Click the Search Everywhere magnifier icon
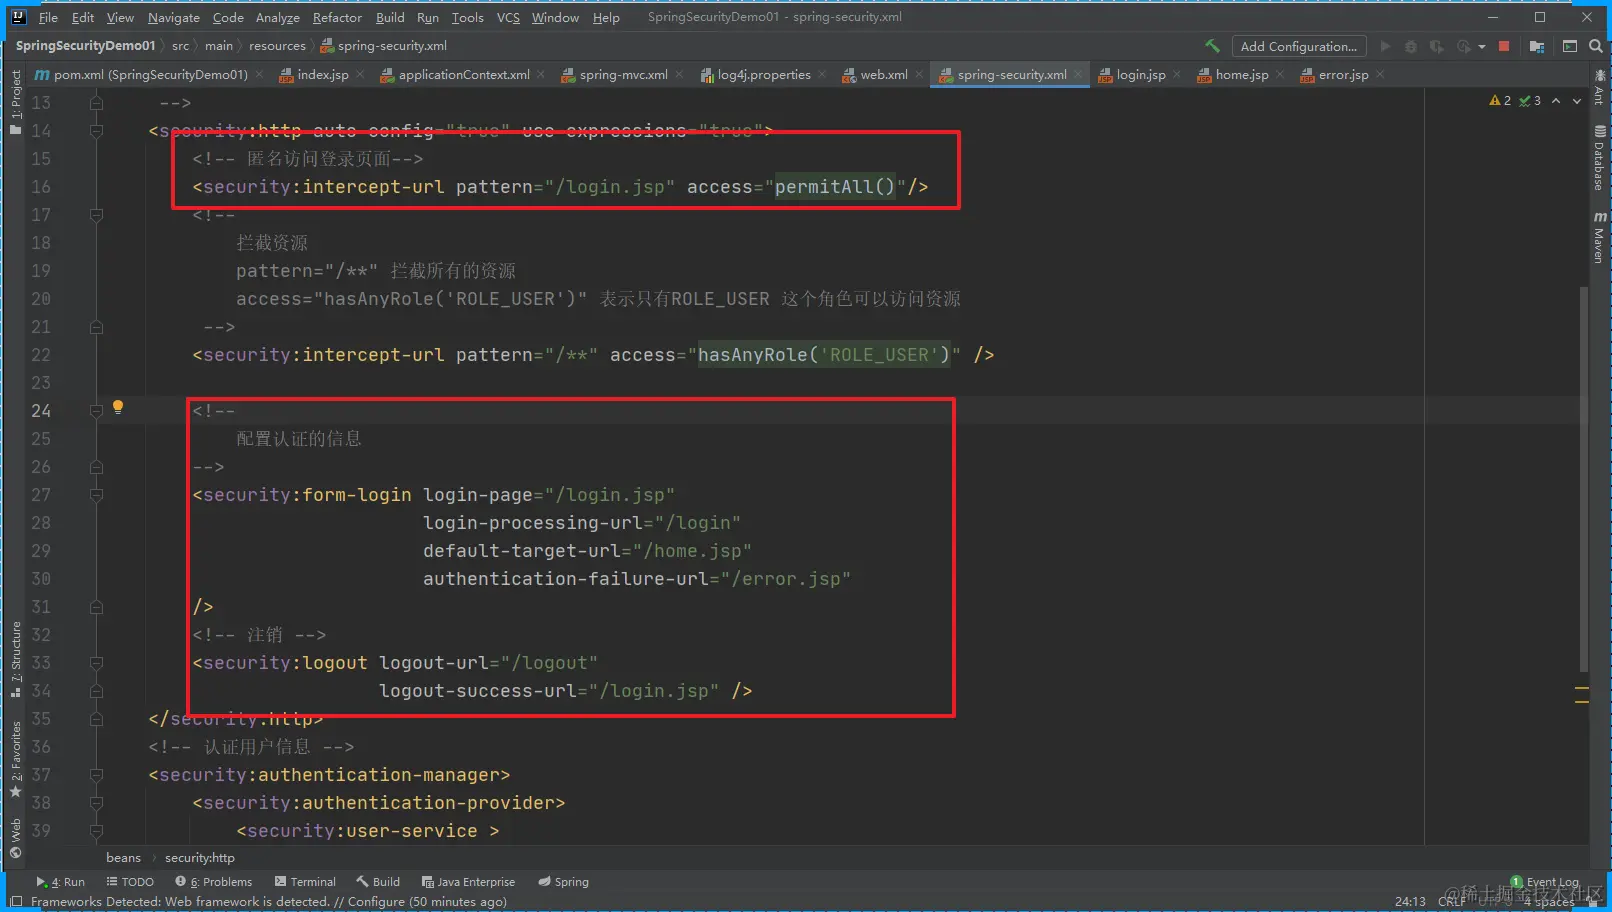 coord(1596,46)
